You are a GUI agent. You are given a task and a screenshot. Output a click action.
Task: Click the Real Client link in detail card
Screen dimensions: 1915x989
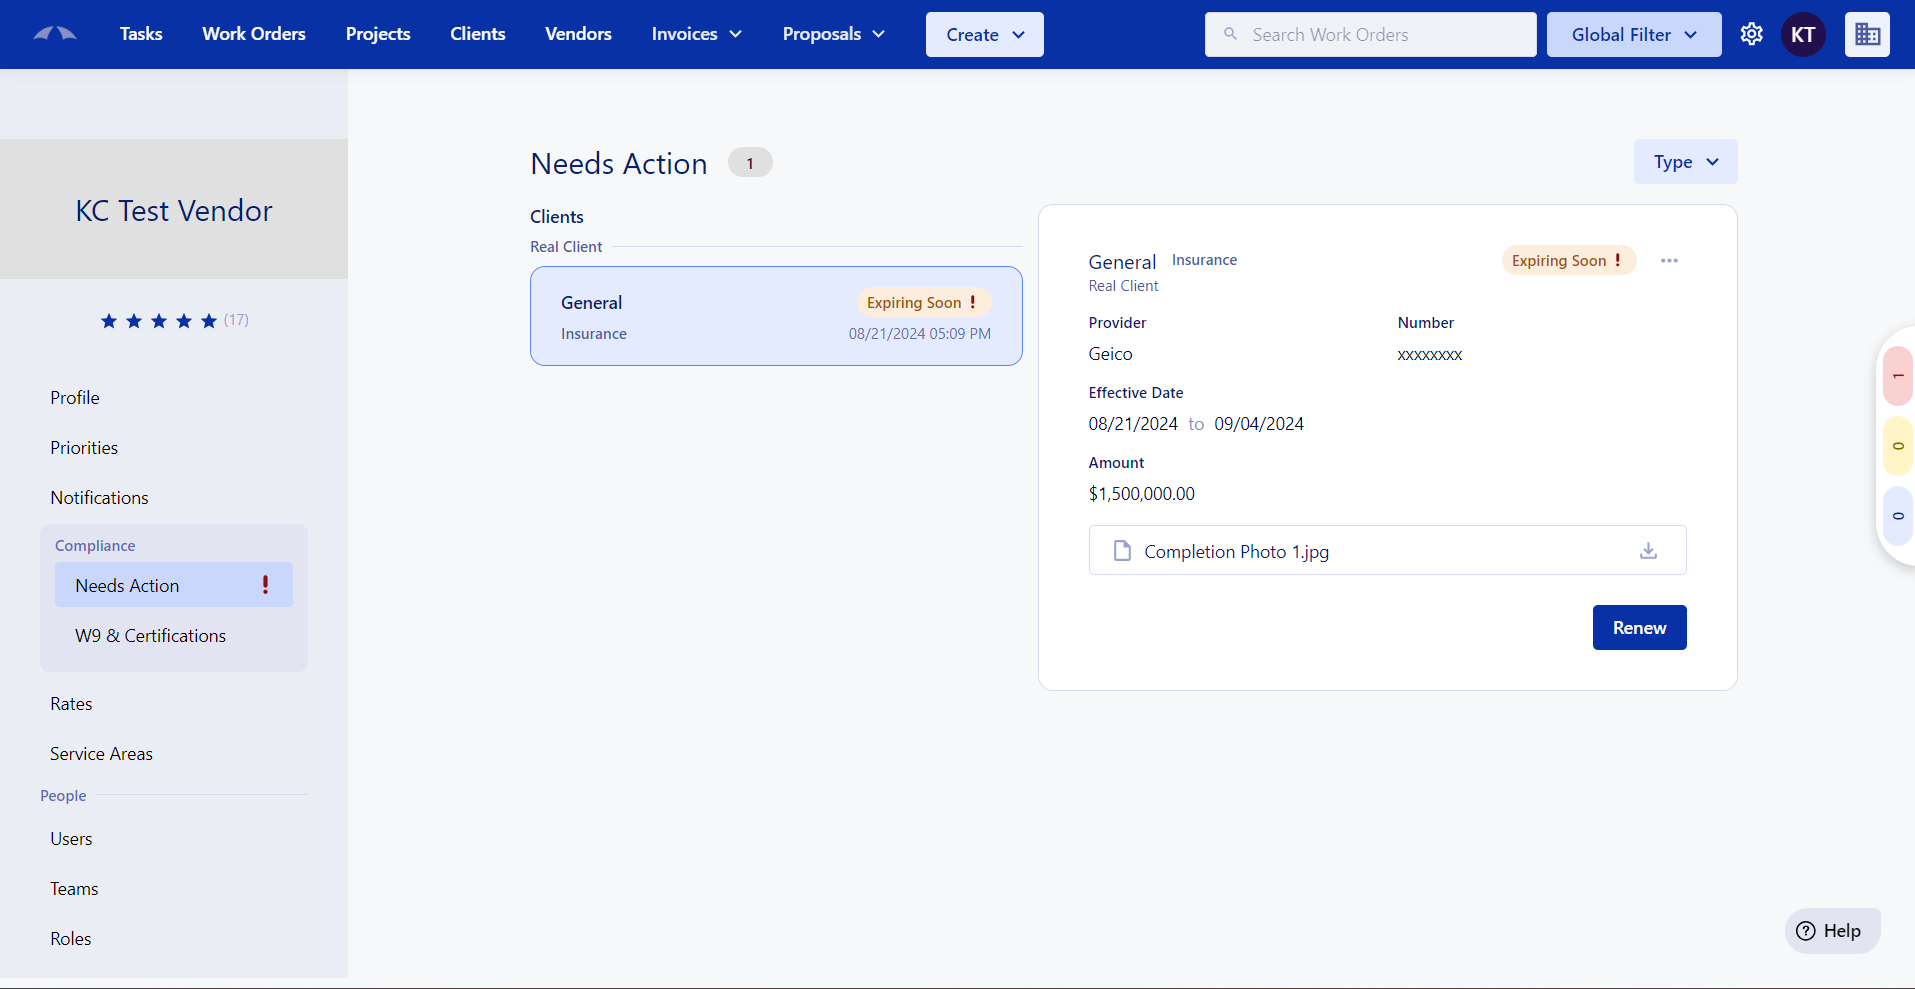click(x=1123, y=286)
